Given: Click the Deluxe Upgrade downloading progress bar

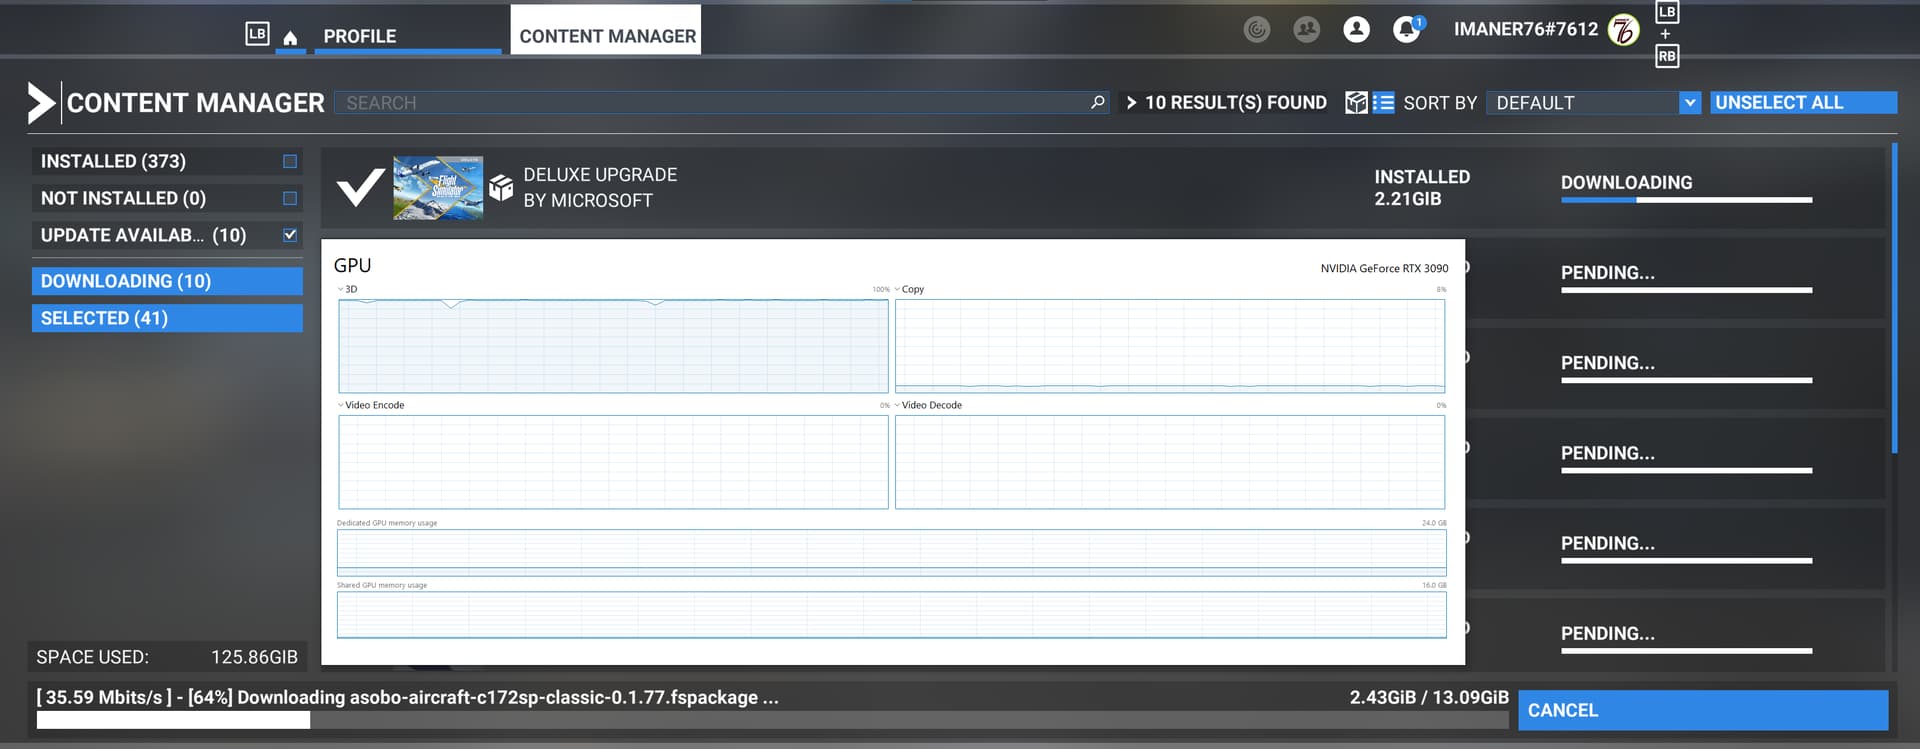Looking at the screenshot, I should coord(1686,200).
